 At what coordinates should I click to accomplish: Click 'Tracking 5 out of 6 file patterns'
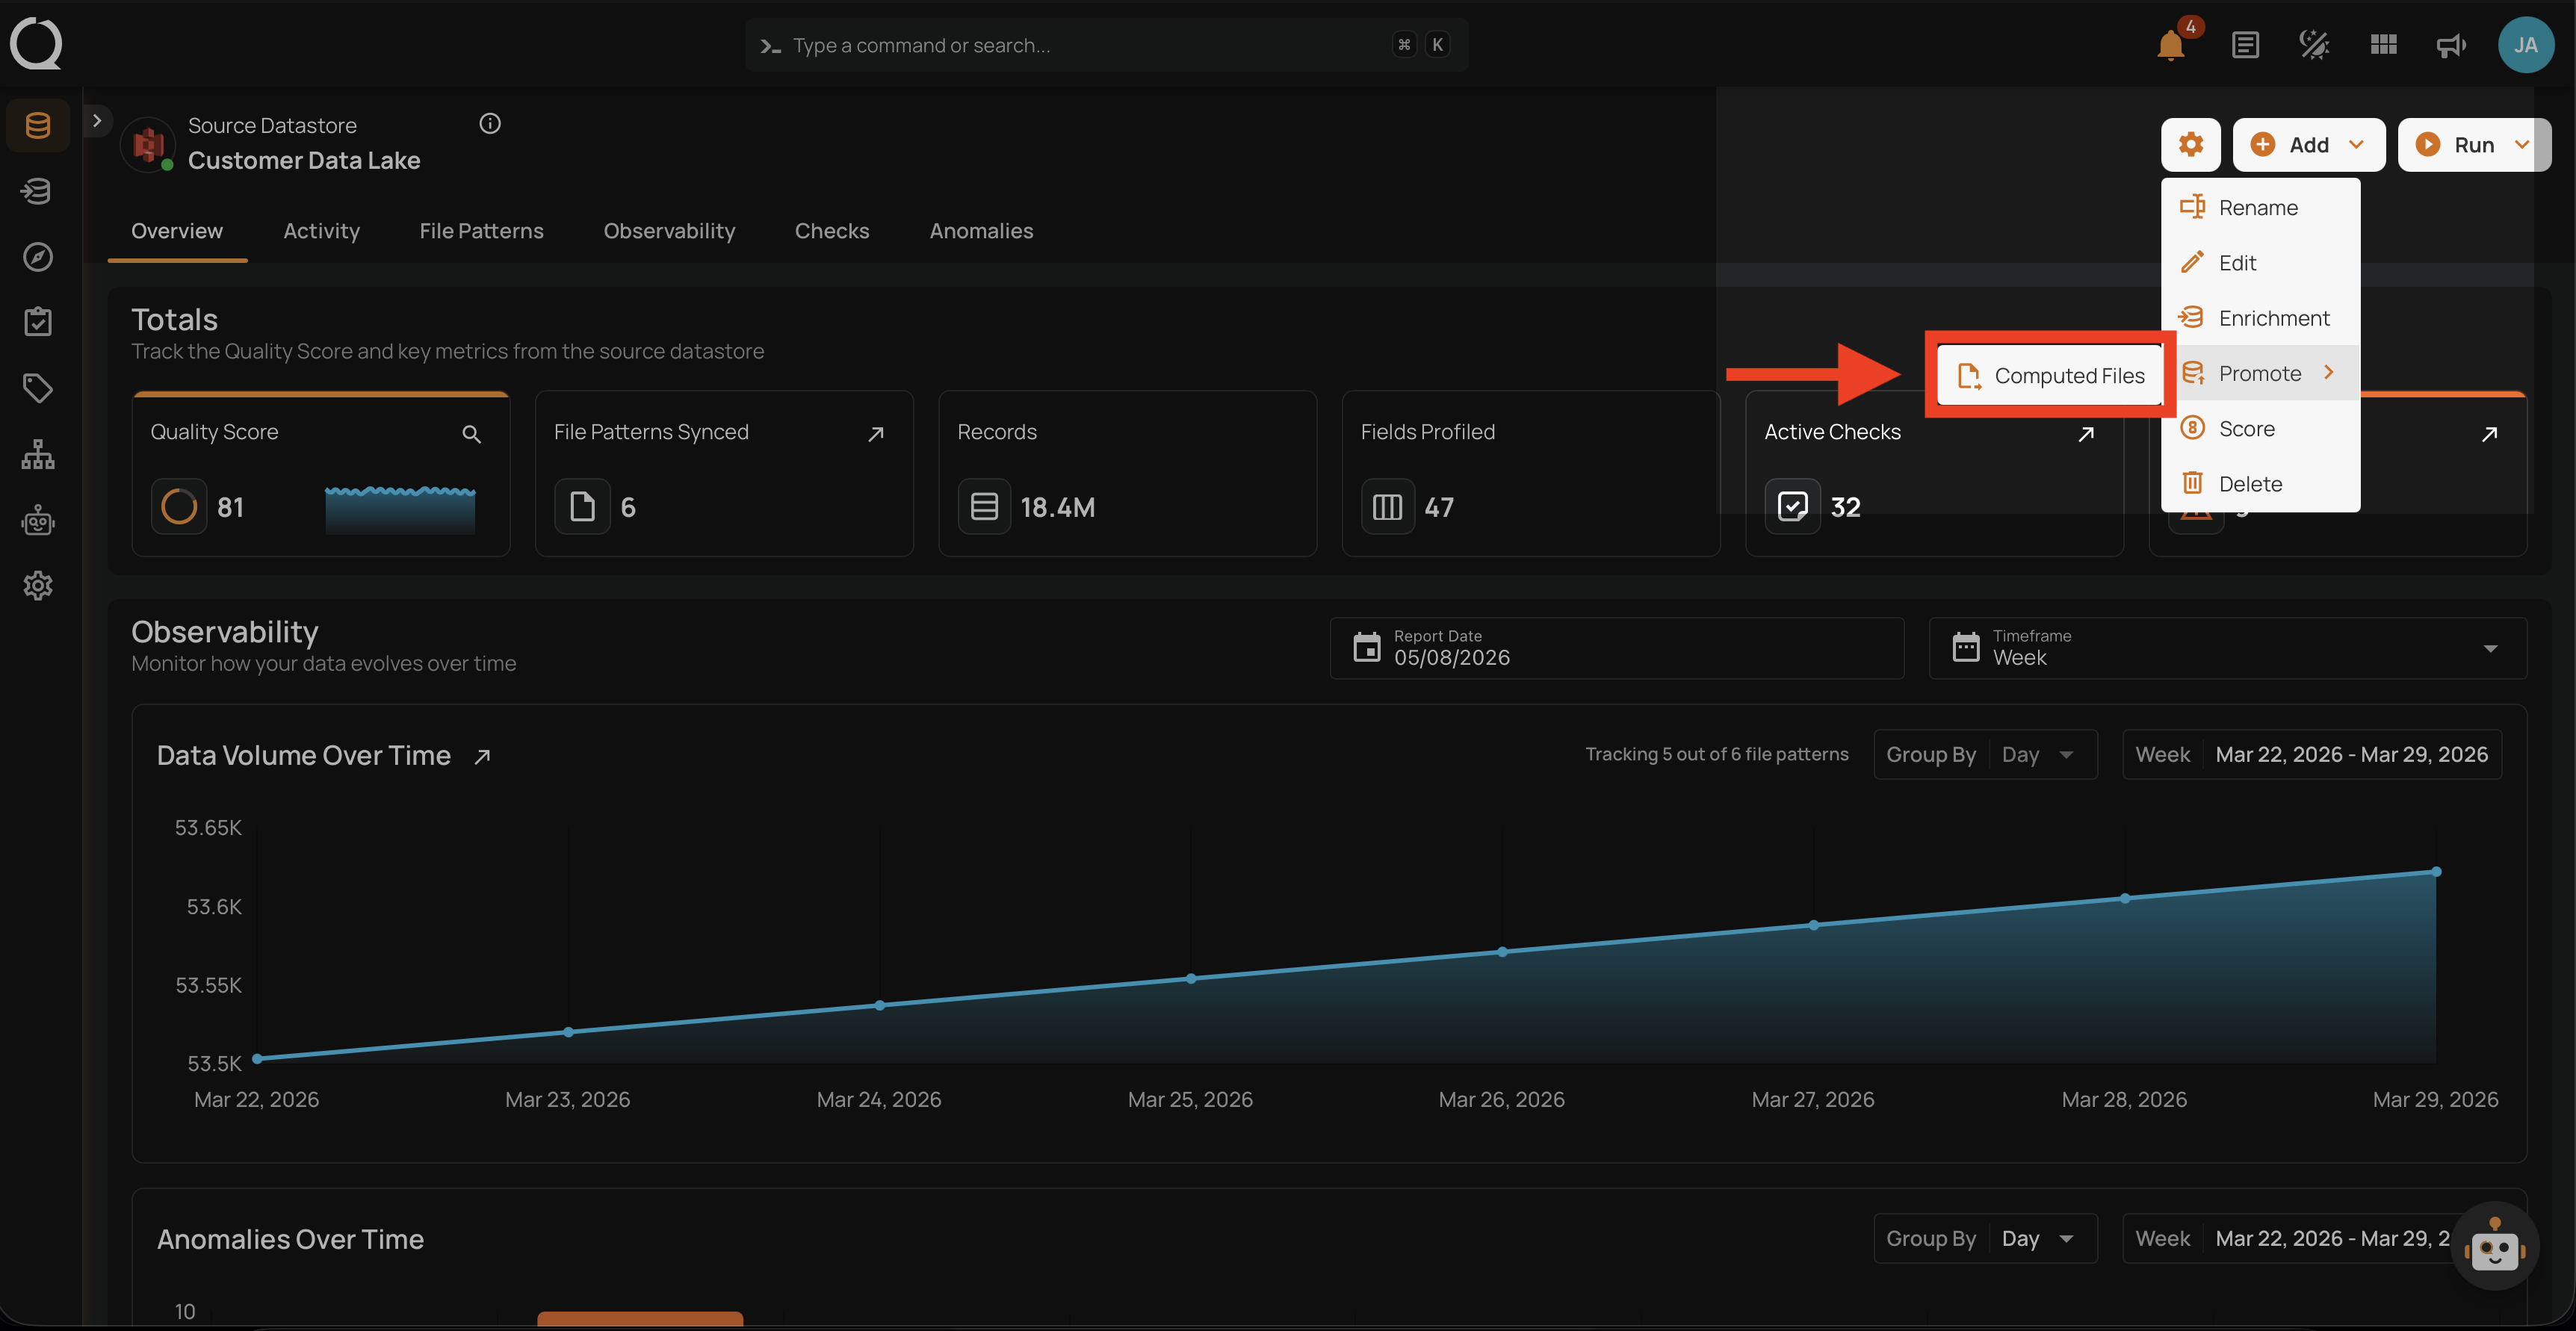click(1716, 755)
